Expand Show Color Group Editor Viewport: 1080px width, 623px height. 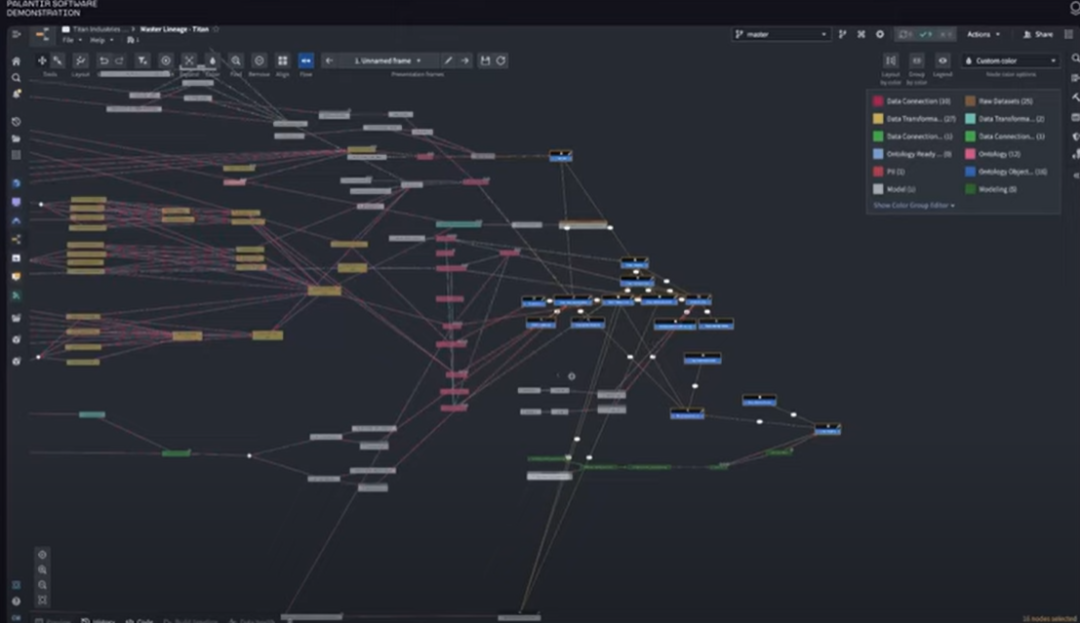(914, 205)
